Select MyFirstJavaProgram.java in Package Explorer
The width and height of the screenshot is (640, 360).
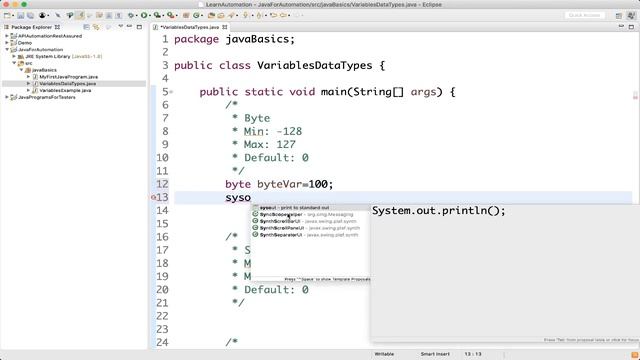pos(69,77)
